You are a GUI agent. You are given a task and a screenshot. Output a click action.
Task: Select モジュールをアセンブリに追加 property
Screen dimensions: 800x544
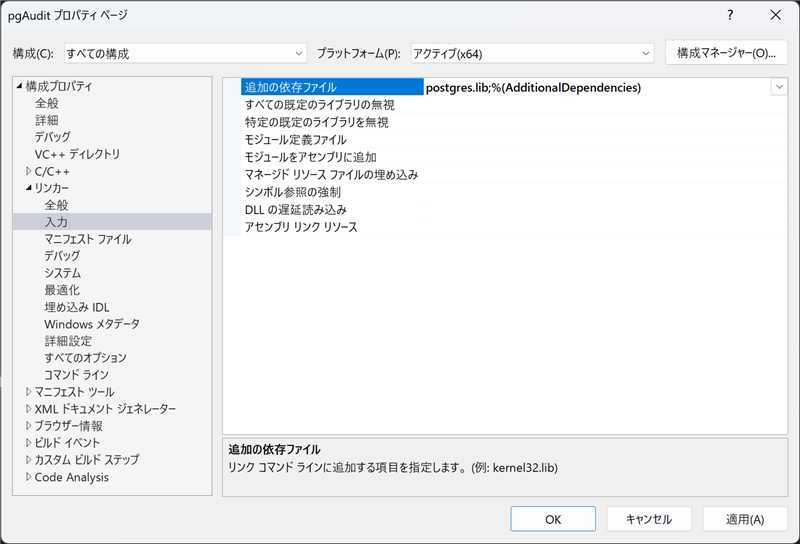310,157
